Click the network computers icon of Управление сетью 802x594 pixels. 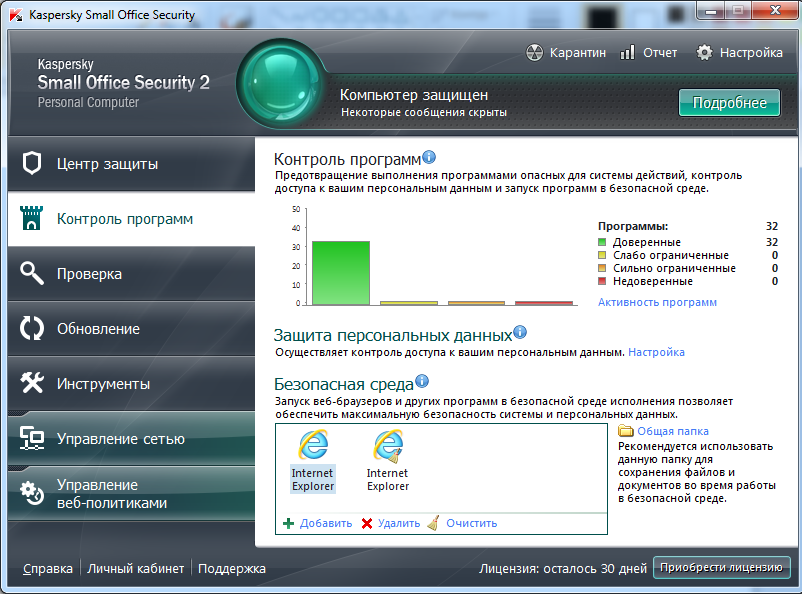(x=32, y=438)
